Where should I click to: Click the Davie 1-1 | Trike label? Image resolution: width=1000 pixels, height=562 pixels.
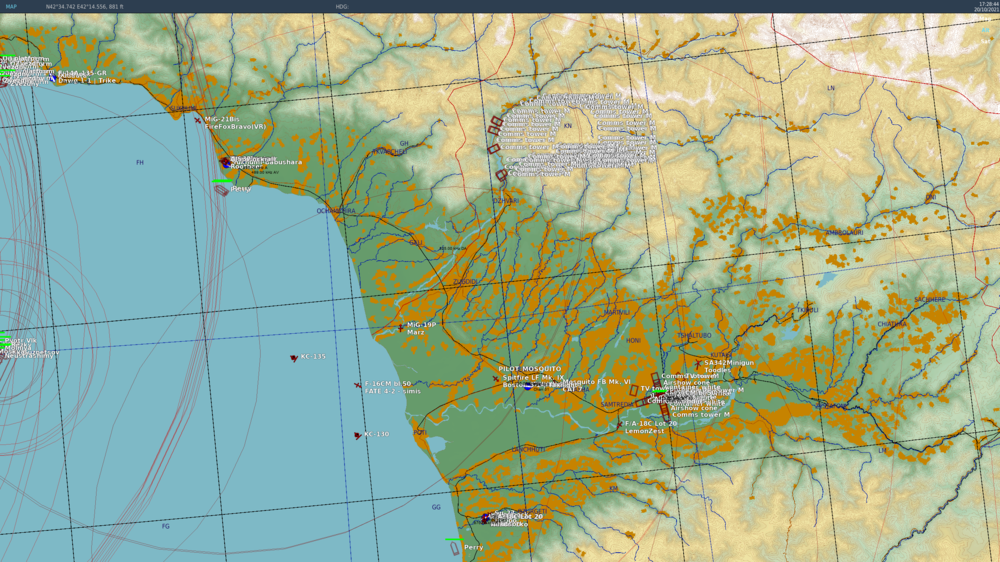click(87, 81)
